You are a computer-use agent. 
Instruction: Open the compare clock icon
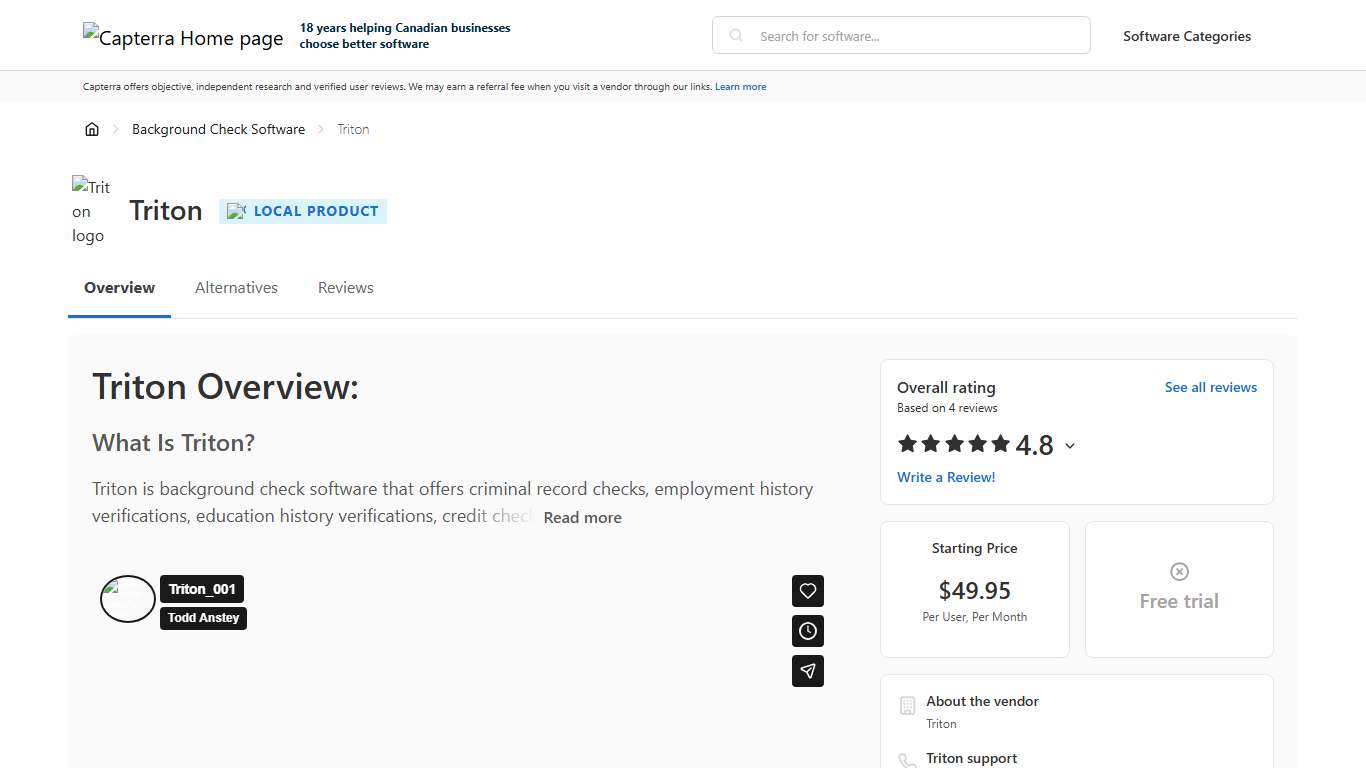coord(808,631)
